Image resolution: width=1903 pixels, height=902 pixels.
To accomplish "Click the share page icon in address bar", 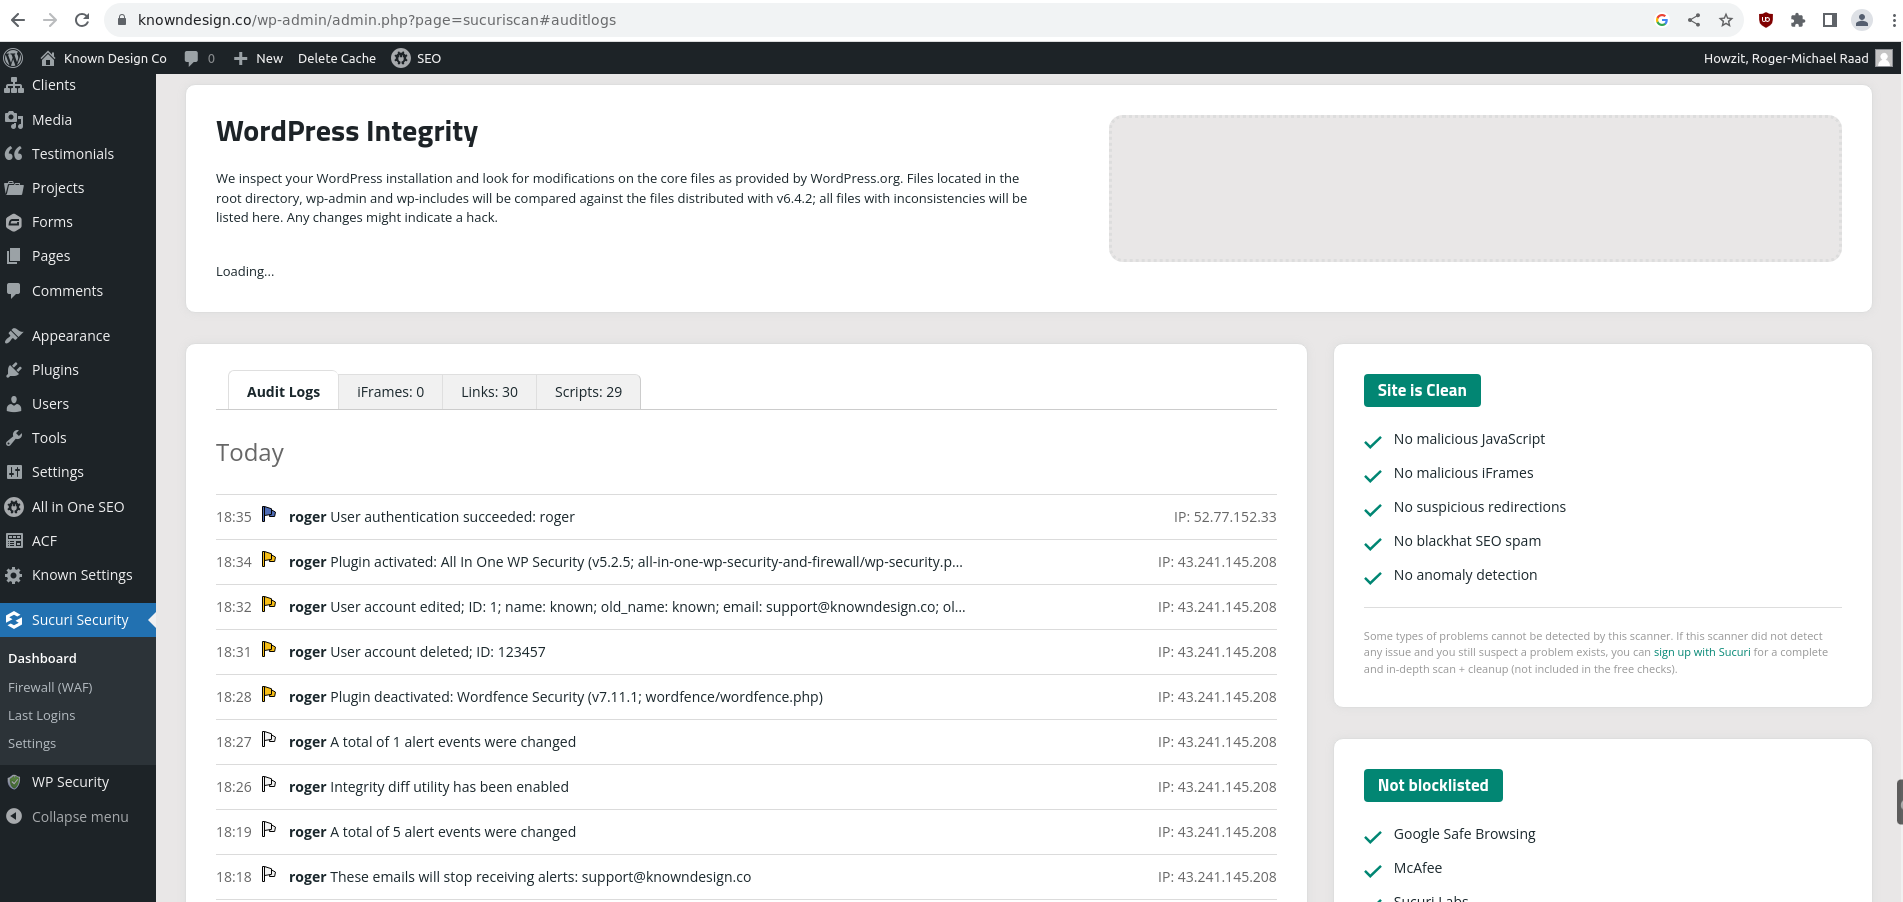I will 1694,20.
